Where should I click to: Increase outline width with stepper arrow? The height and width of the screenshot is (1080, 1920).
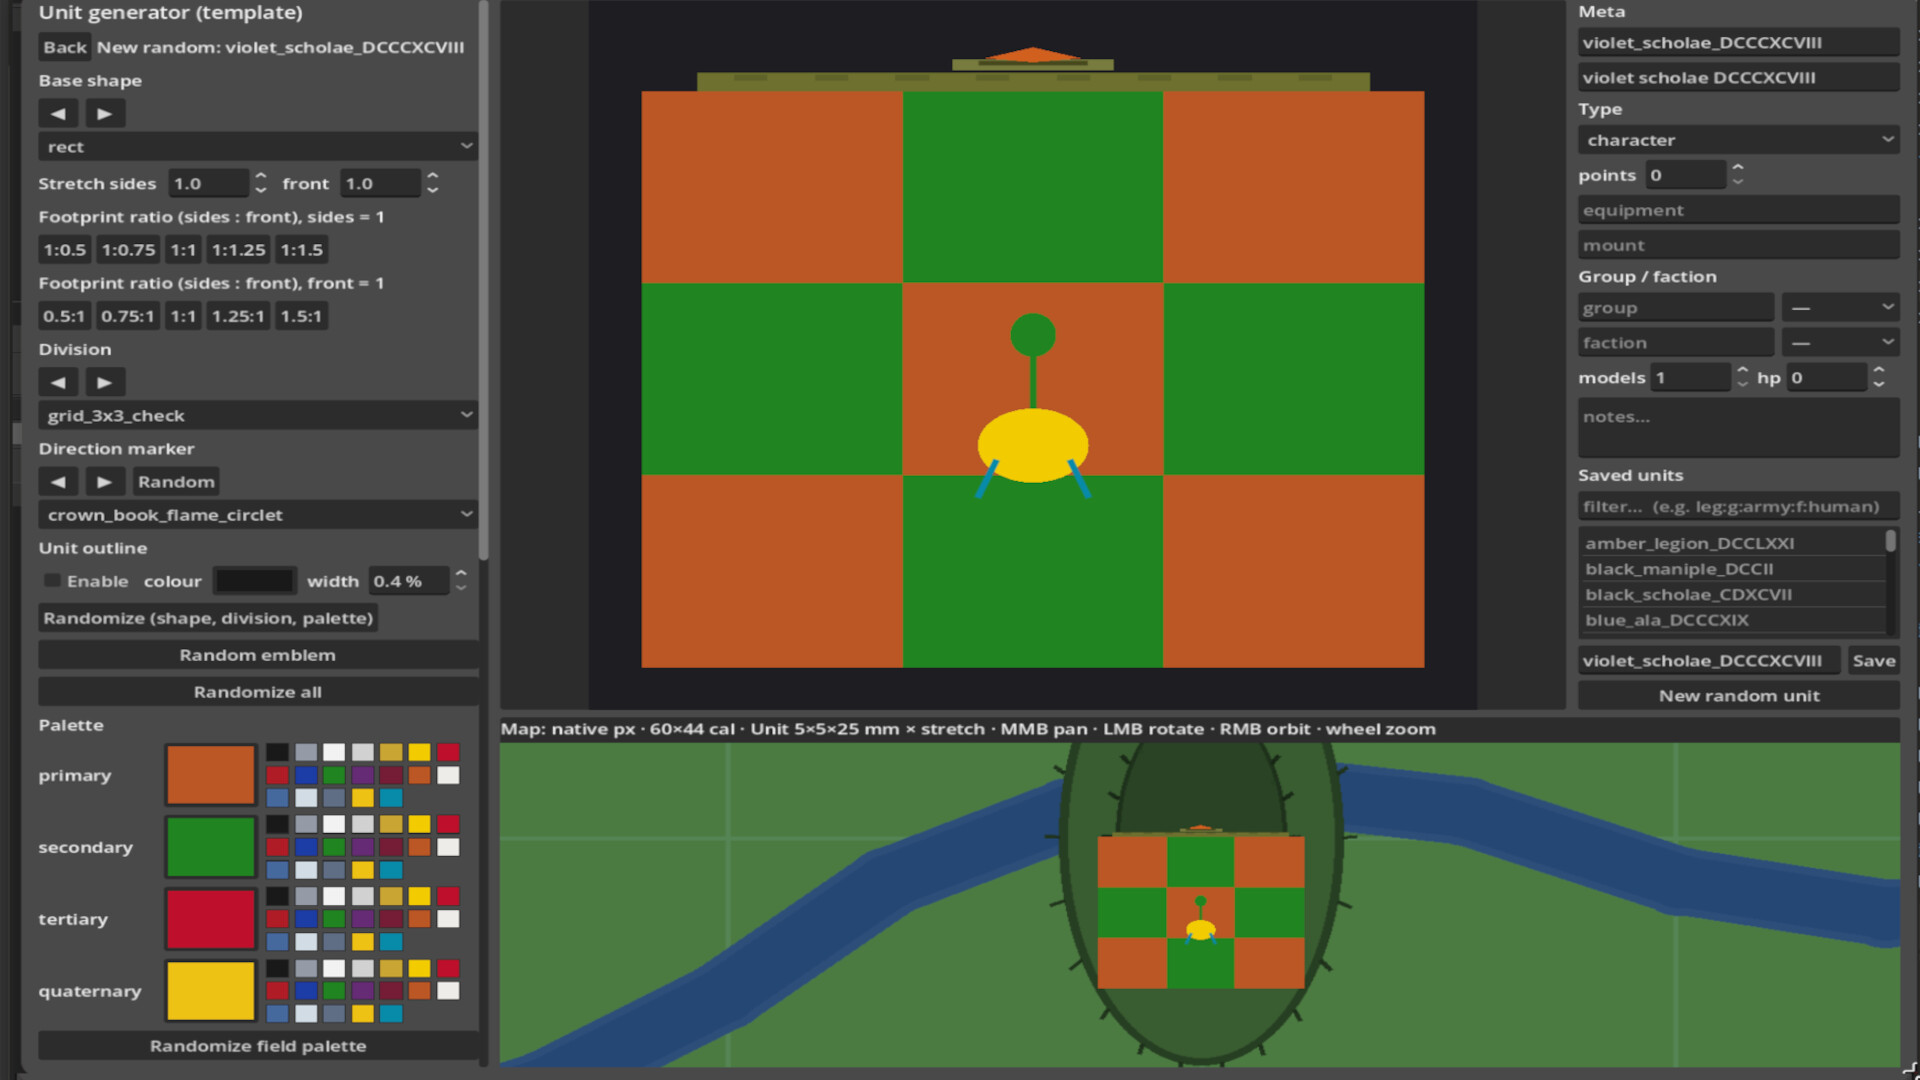pyautogui.click(x=460, y=574)
